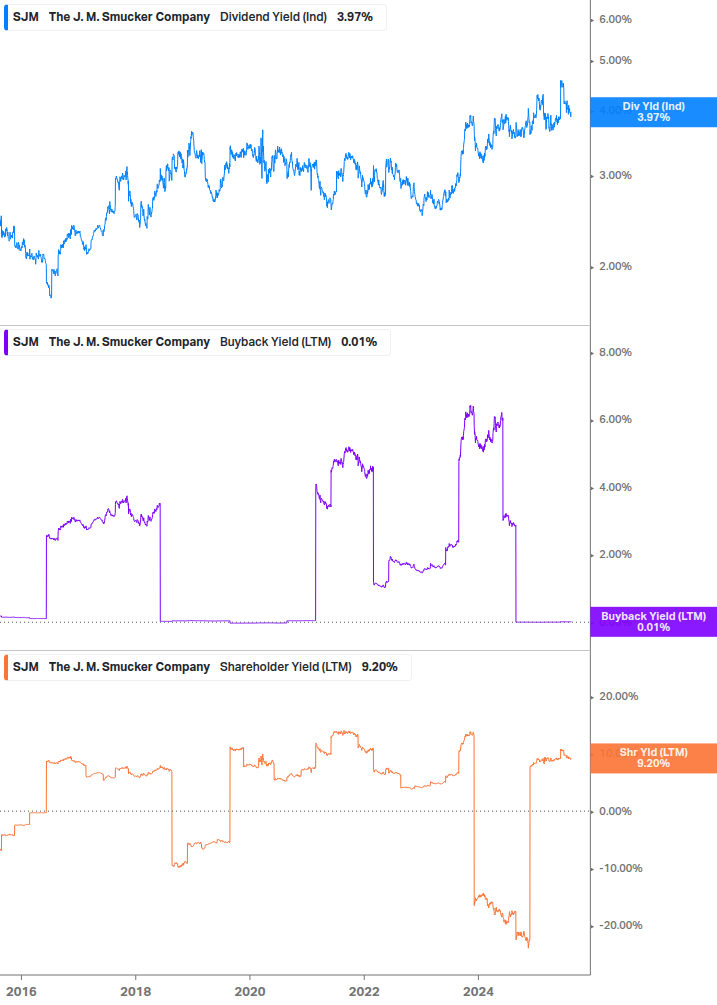The height and width of the screenshot is (1005, 717).
Task: Click the SJM ticker in the Shareholder Yield legend
Action: click(x=26, y=667)
